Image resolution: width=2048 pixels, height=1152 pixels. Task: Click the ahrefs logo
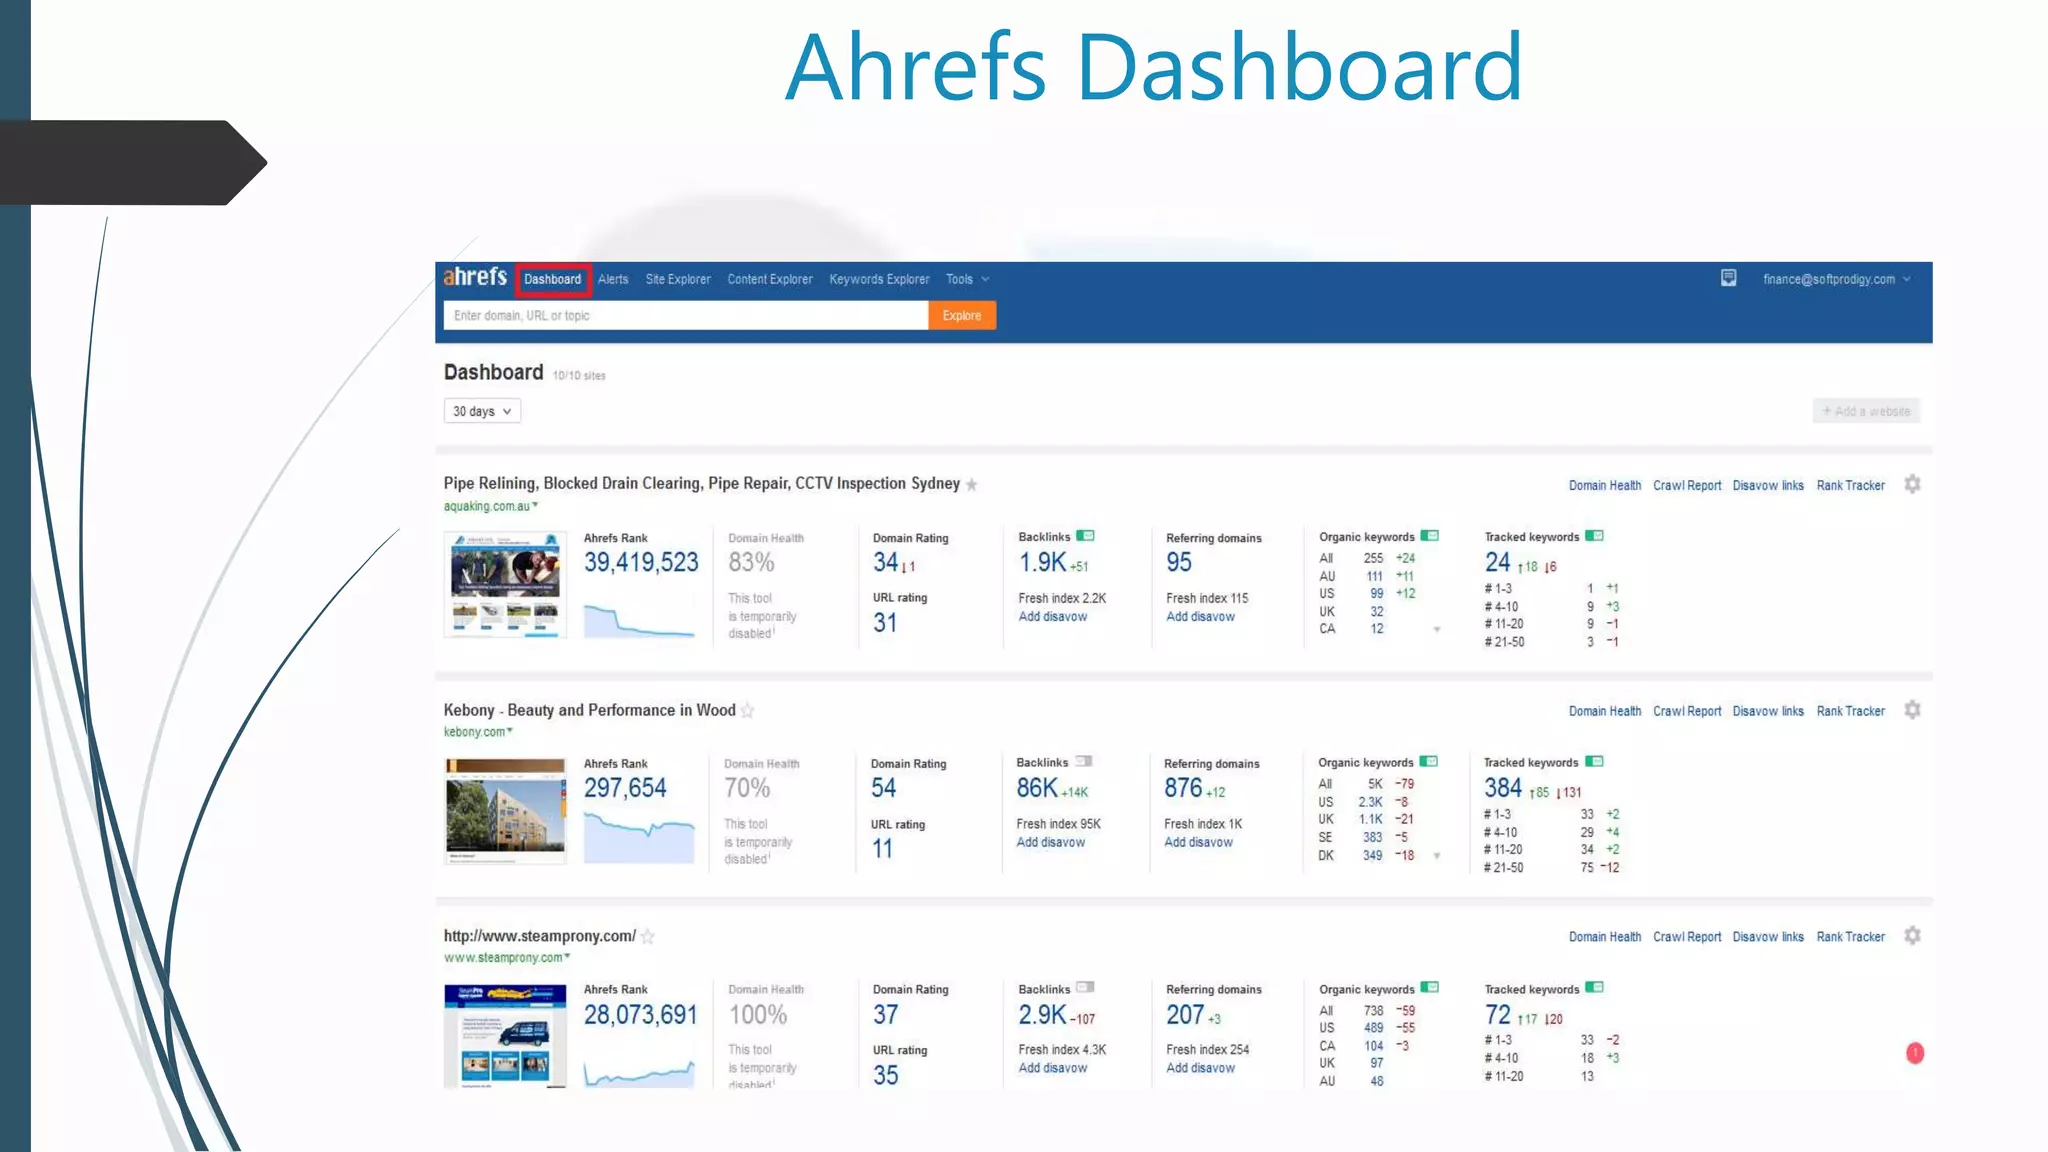point(475,277)
